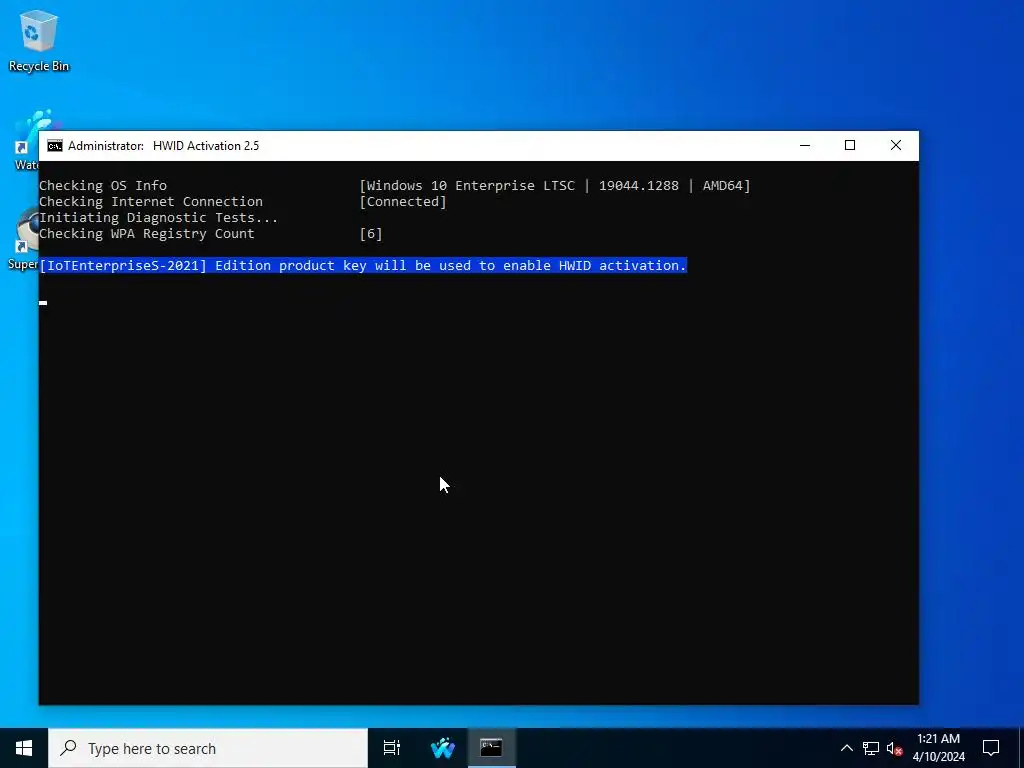Viewport: 1024px width, 768px height.
Task: Click the '[Connected]' status text
Action: tap(403, 202)
